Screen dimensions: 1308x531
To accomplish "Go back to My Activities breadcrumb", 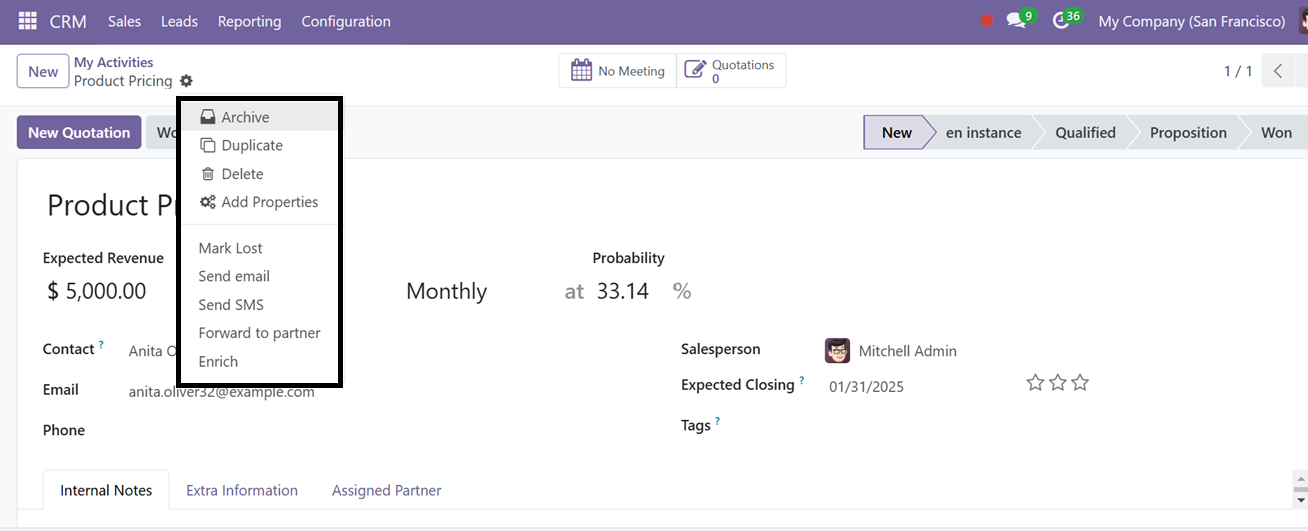I will pos(114,62).
